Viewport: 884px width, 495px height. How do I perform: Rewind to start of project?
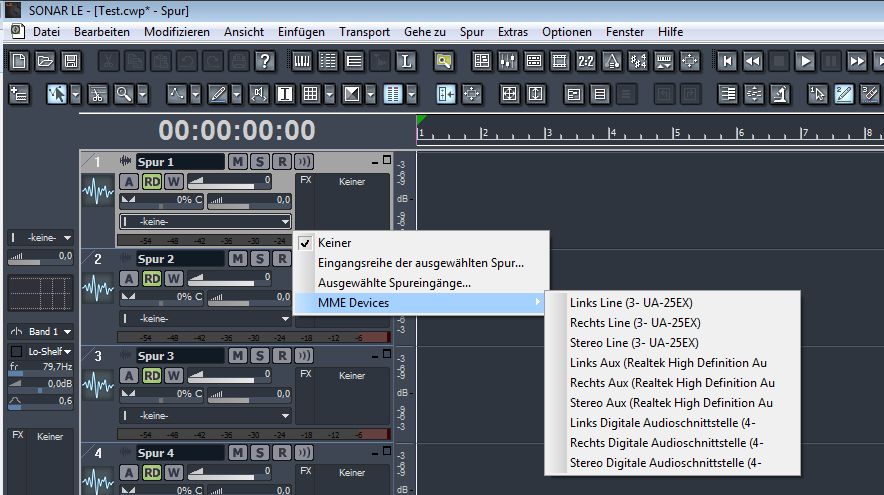727,61
